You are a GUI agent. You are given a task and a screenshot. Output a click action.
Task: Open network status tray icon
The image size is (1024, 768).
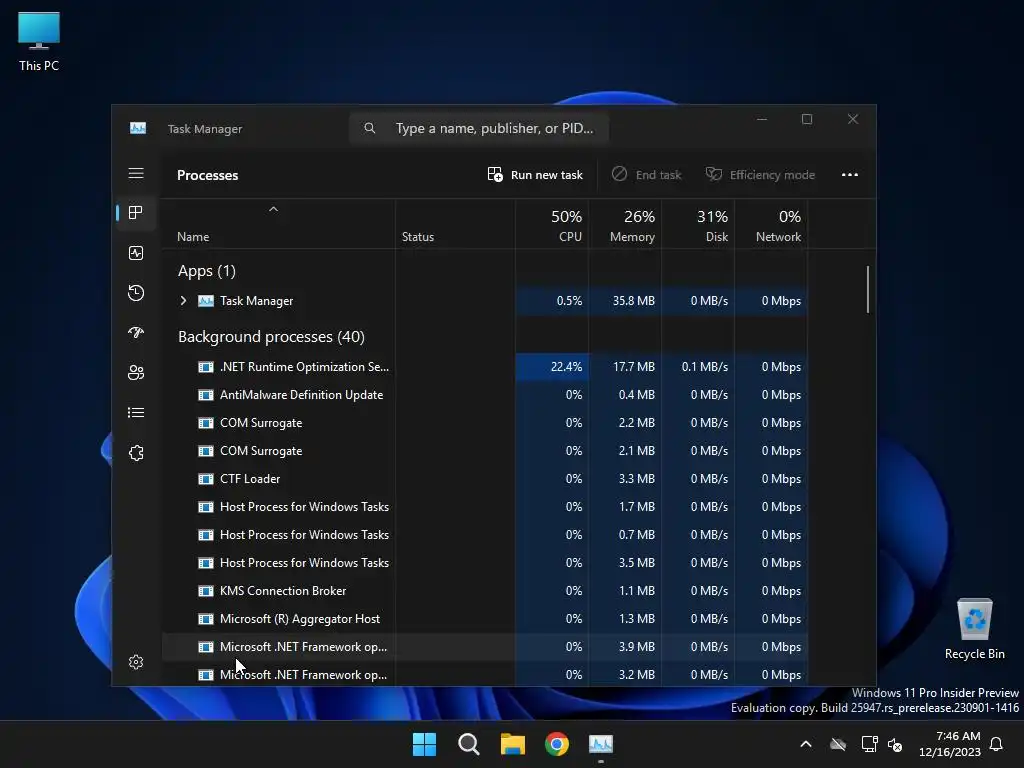(x=869, y=744)
